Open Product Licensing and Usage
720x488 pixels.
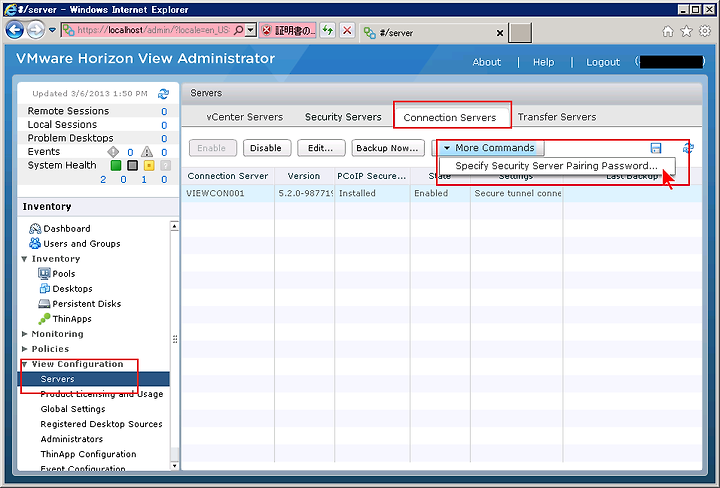101,394
